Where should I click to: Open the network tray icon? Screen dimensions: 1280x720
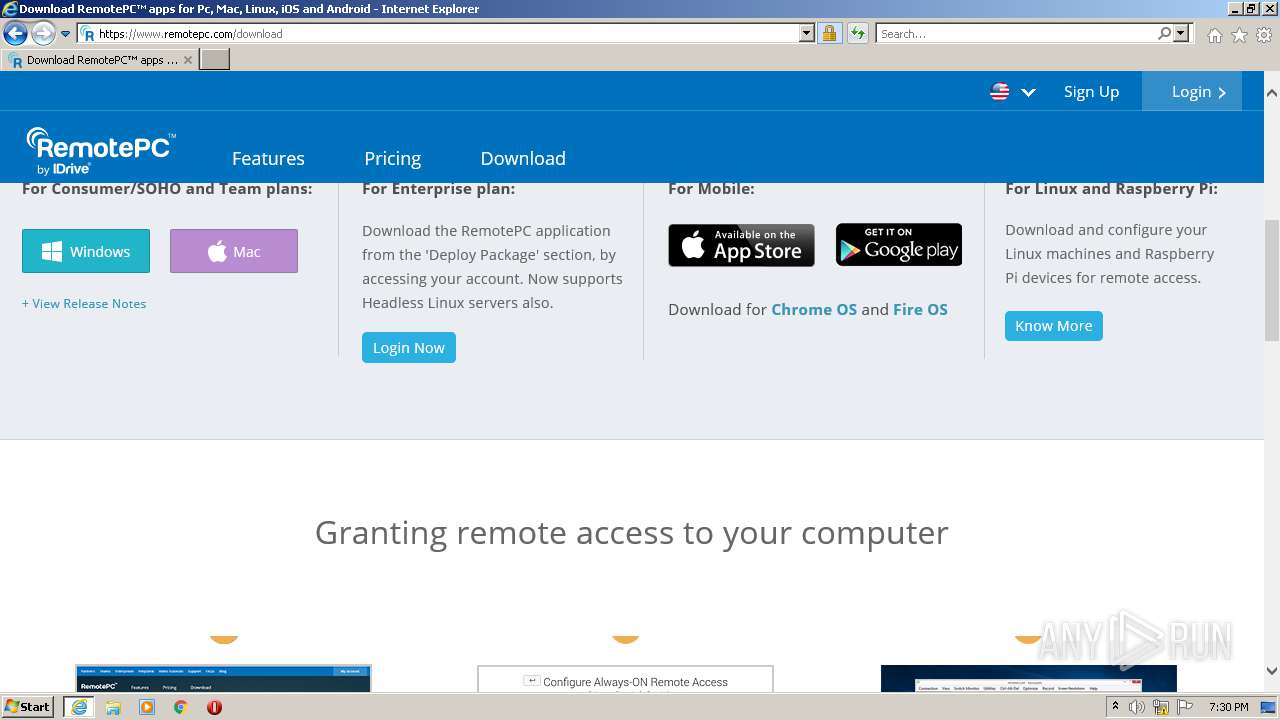(1161, 707)
